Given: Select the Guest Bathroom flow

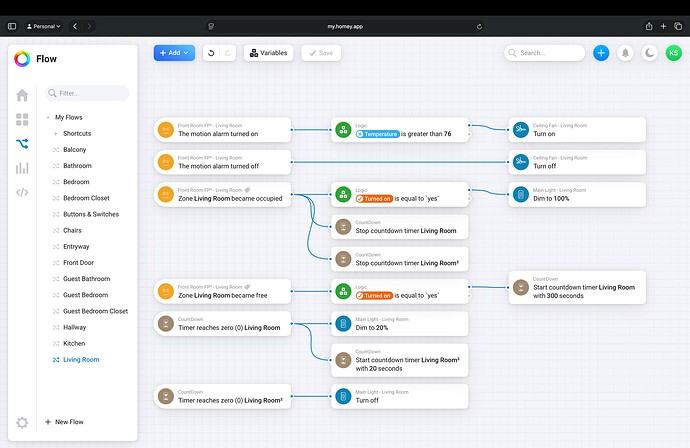Looking at the screenshot, I should click(86, 279).
